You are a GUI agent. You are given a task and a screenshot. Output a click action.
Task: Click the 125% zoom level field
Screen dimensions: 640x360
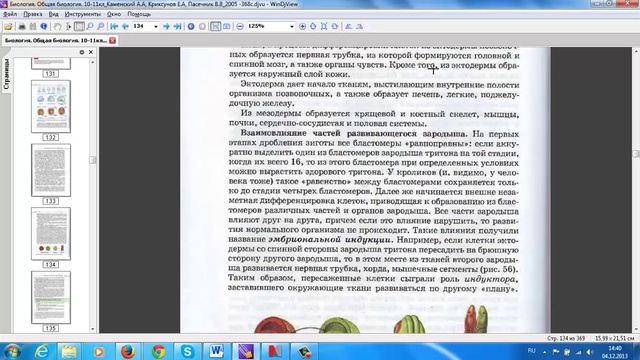[x=267, y=26]
